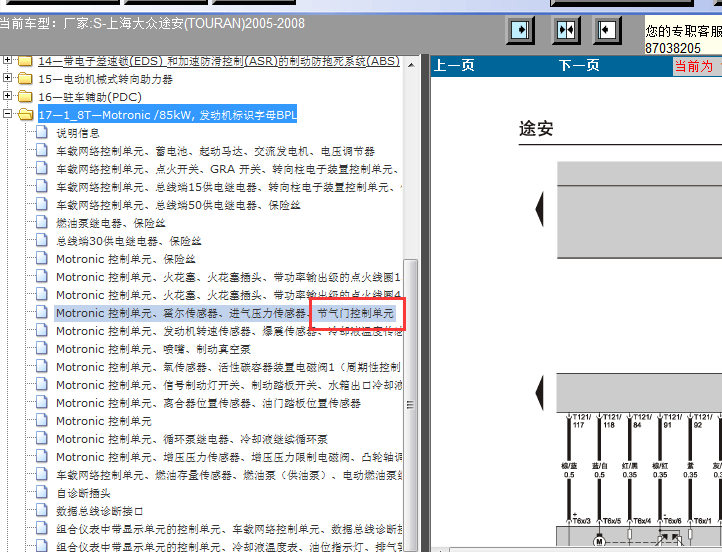Image resolution: width=722 pixels, height=552 pixels.
Task: Click tree panel vertical scrollbar thumb
Action: pyautogui.click(x=410, y=405)
